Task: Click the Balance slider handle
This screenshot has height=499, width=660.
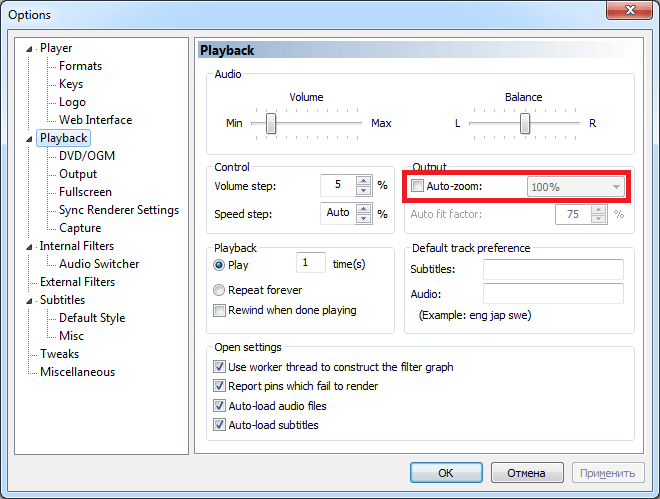Action: coord(524,123)
